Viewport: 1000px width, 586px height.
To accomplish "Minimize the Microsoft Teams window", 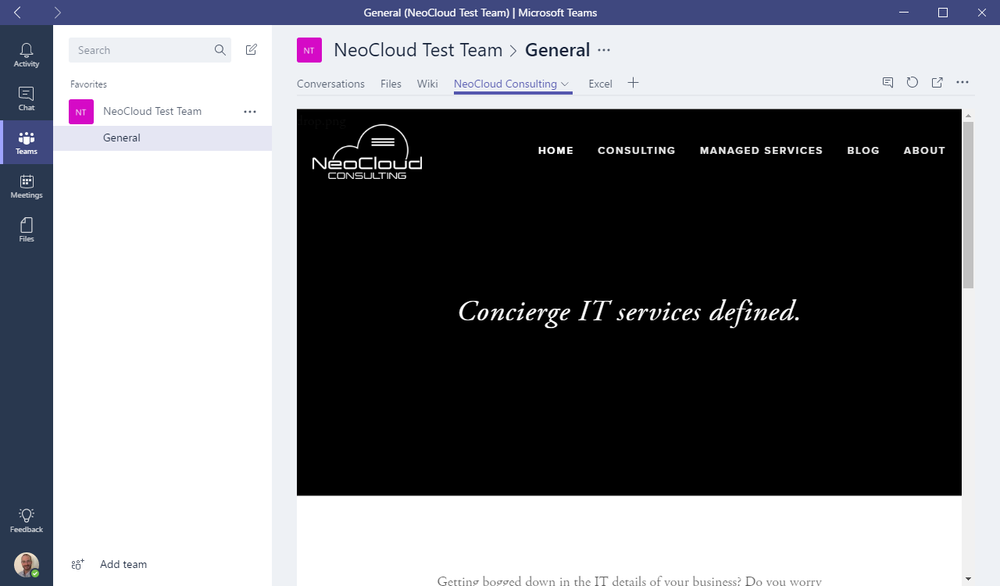I will [x=904, y=12].
